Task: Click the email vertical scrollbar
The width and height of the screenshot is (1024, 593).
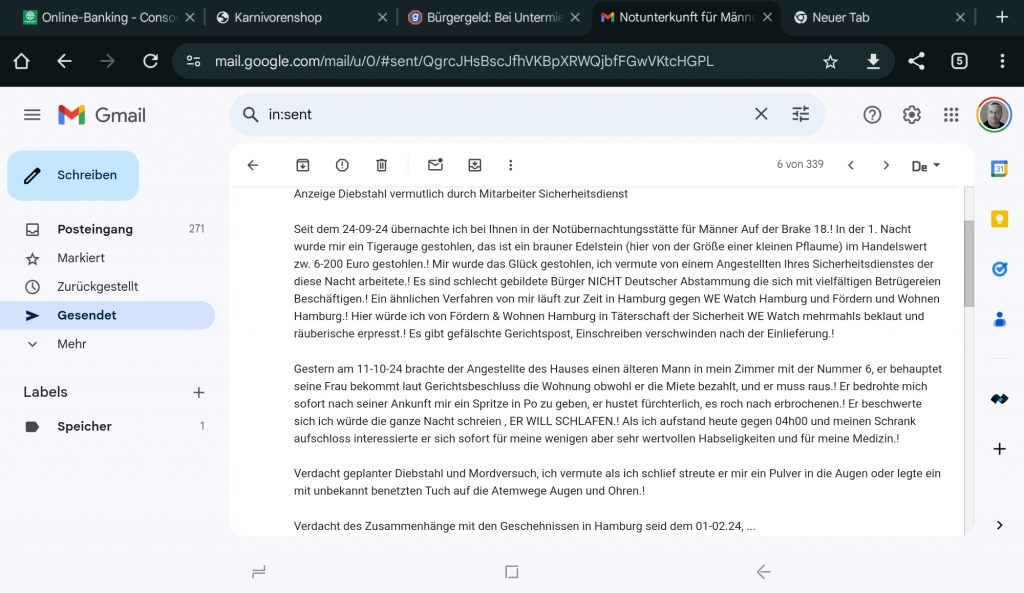Action: click(x=969, y=264)
